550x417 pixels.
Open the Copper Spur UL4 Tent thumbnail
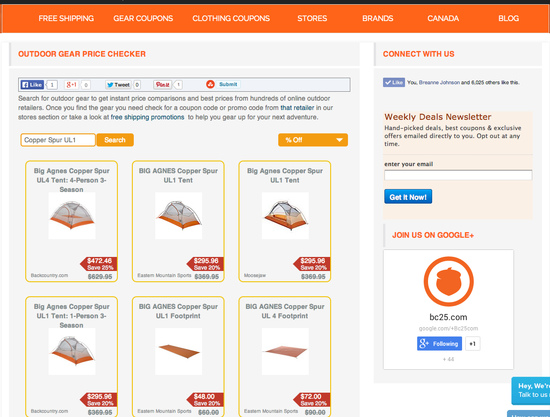point(72,216)
